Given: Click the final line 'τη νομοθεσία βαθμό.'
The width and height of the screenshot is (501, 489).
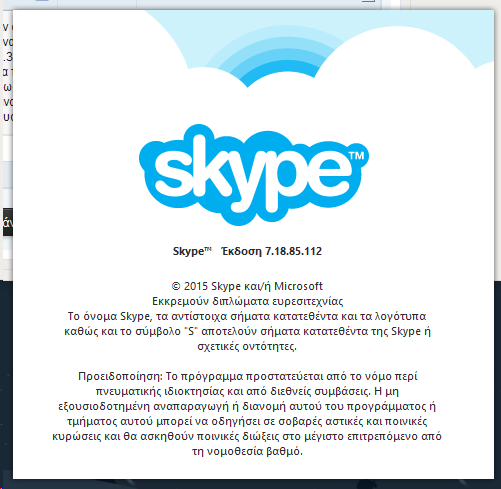Looking at the screenshot, I should point(247,451).
